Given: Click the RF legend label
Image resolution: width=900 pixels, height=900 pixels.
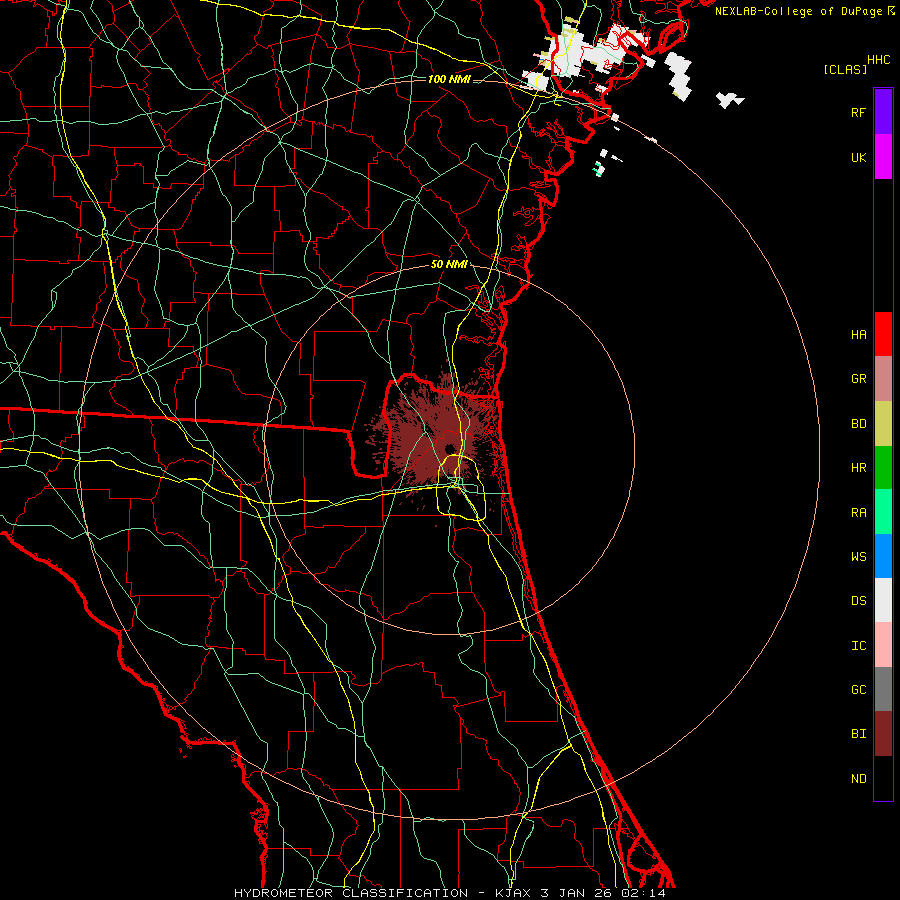Looking at the screenshot, I should point(858,112).
